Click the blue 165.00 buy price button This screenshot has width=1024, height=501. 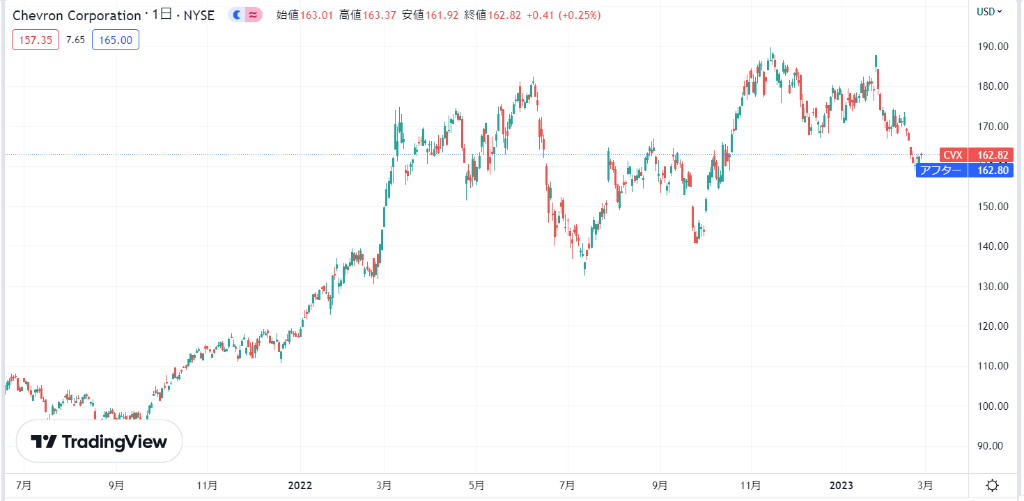[x=115, y=39]
